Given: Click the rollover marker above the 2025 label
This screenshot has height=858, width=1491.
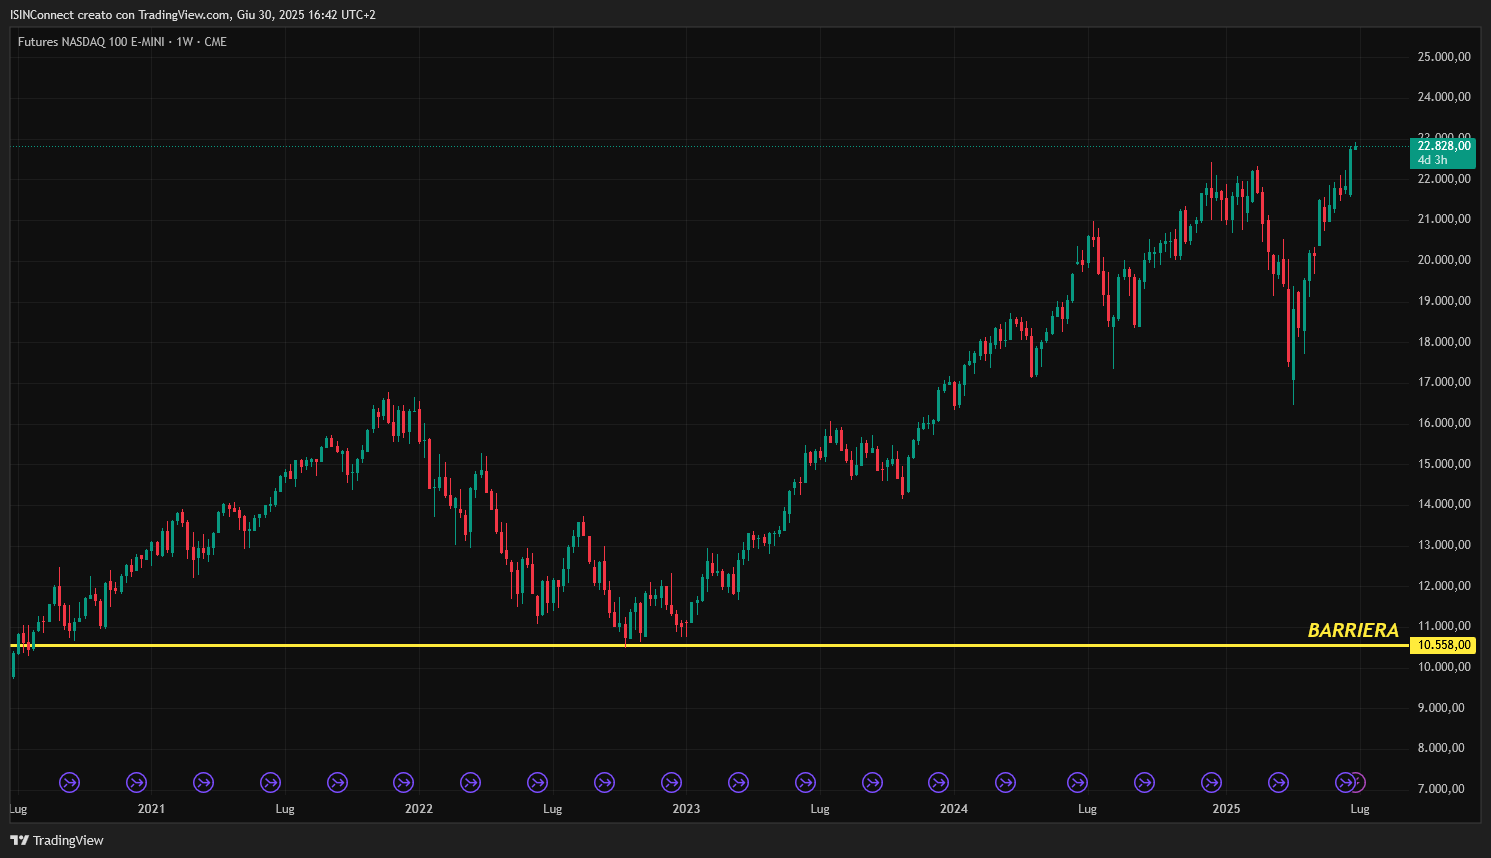Looking at the screenshot, I should (1211, 782).
